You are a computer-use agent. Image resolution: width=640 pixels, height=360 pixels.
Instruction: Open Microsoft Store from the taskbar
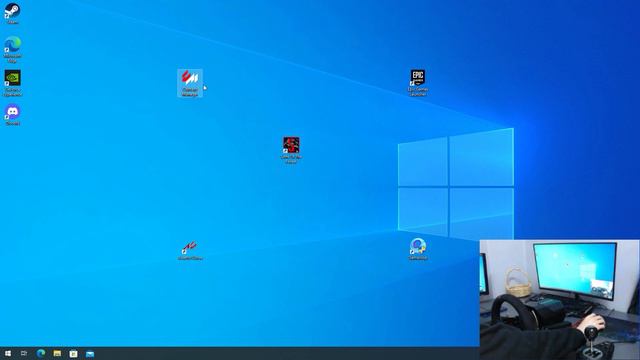click(73, 353)
